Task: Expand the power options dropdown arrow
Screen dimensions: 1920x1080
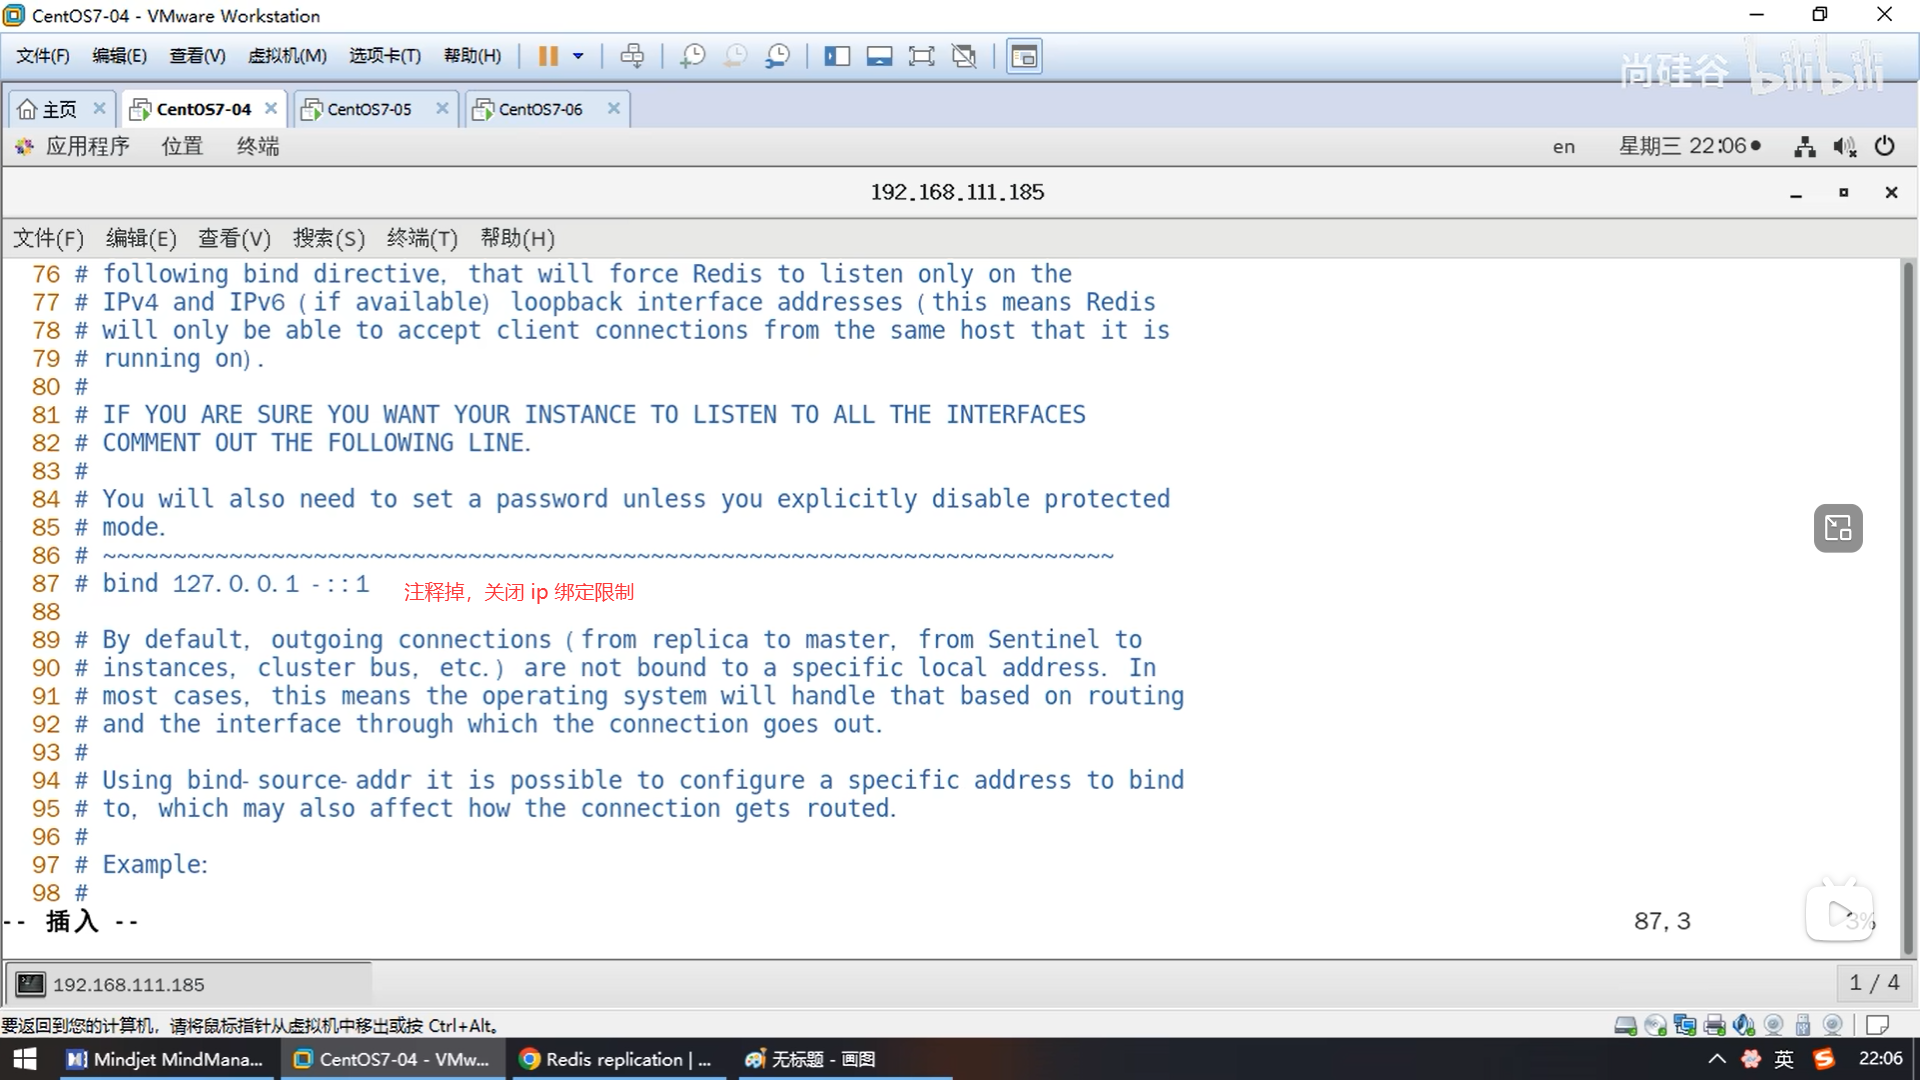Action: [578, 56]
